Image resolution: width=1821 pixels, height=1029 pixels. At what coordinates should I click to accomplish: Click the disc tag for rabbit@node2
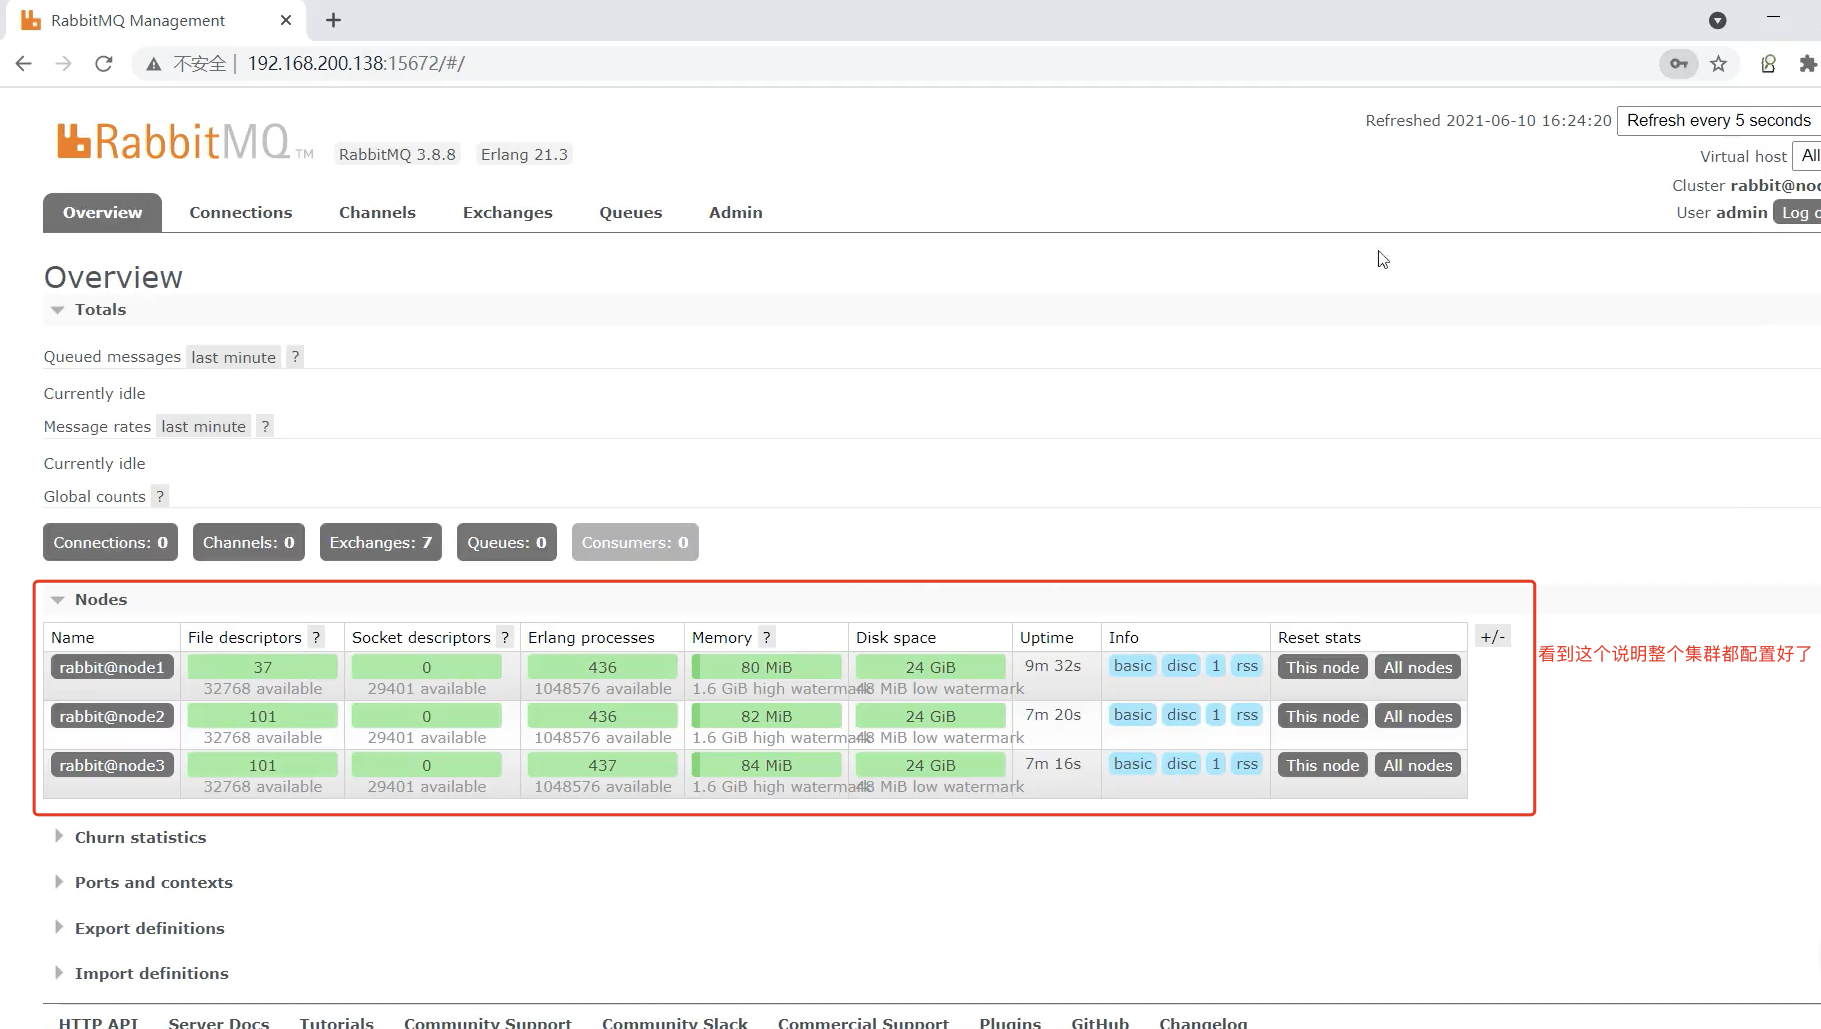tap(1181, 715)
